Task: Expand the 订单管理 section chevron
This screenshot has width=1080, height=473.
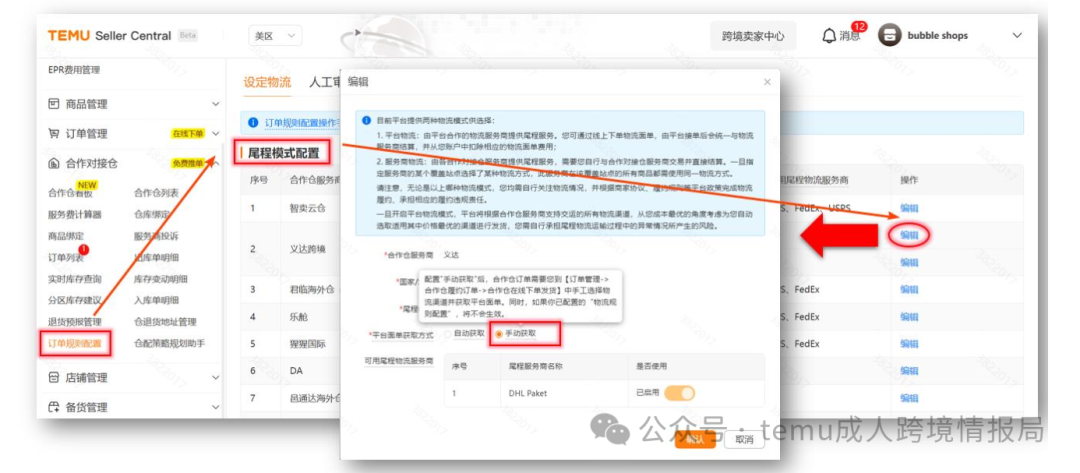Action: pos(216,134)
